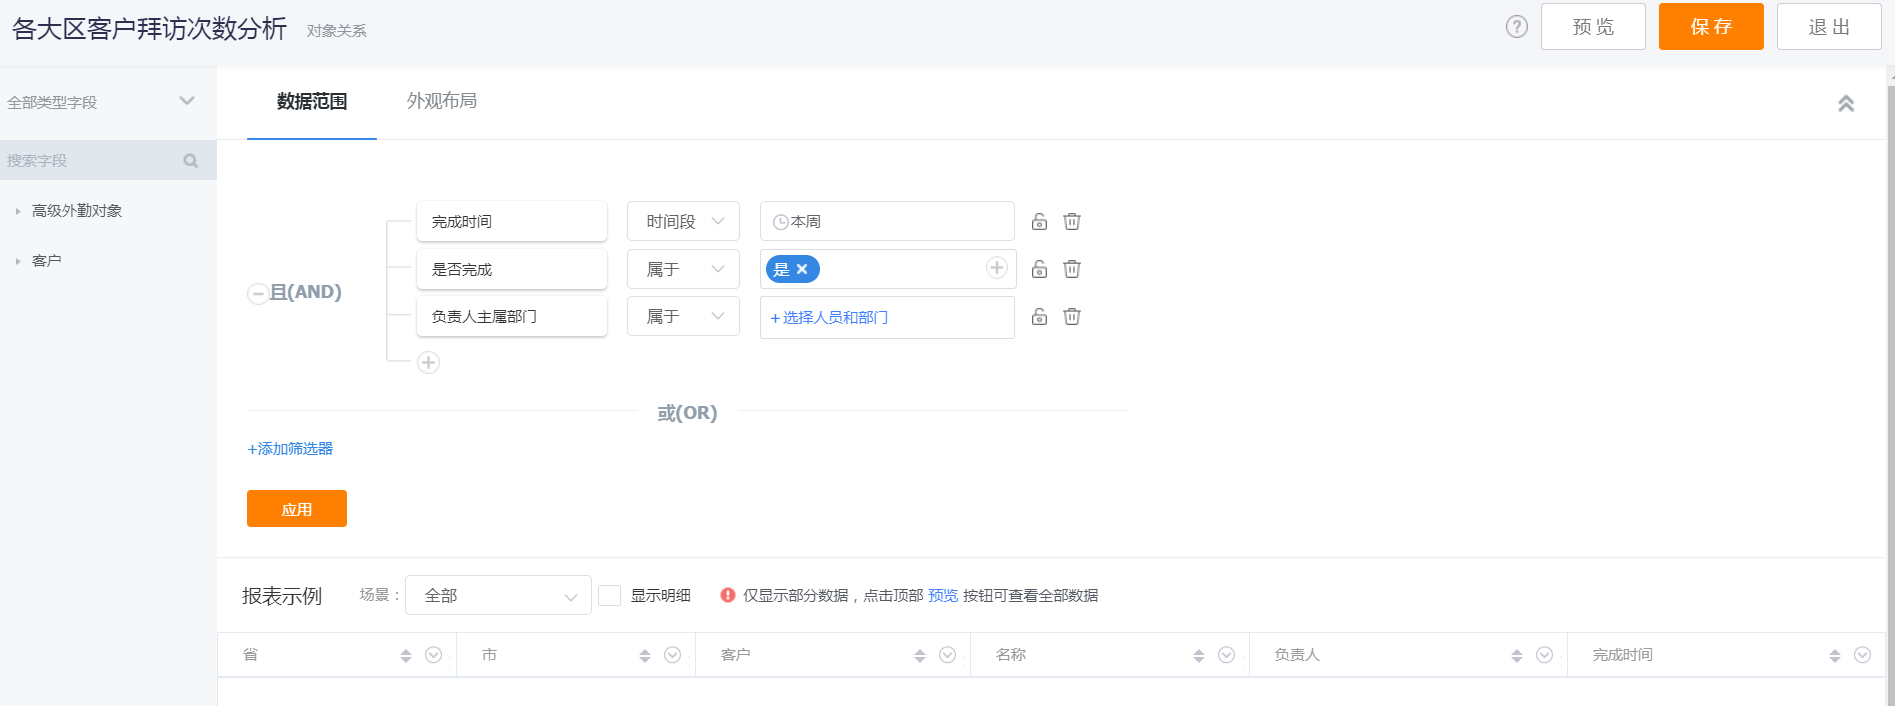
Task: Expand the 高级外勤对象 tree node
Action: click(18, 211)
